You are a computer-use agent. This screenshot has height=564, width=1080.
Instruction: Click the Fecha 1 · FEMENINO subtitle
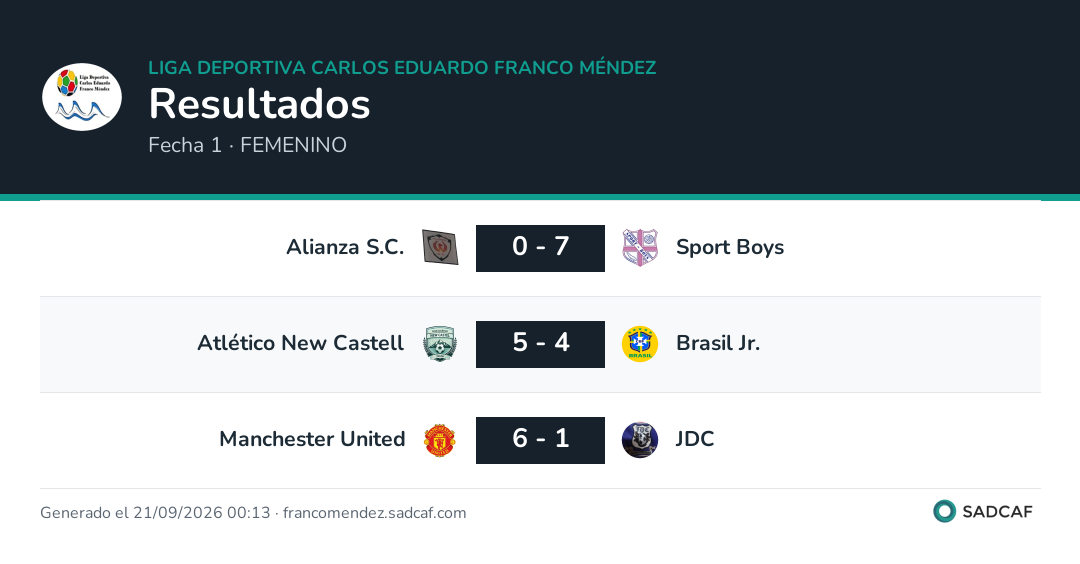coord(247,145)
